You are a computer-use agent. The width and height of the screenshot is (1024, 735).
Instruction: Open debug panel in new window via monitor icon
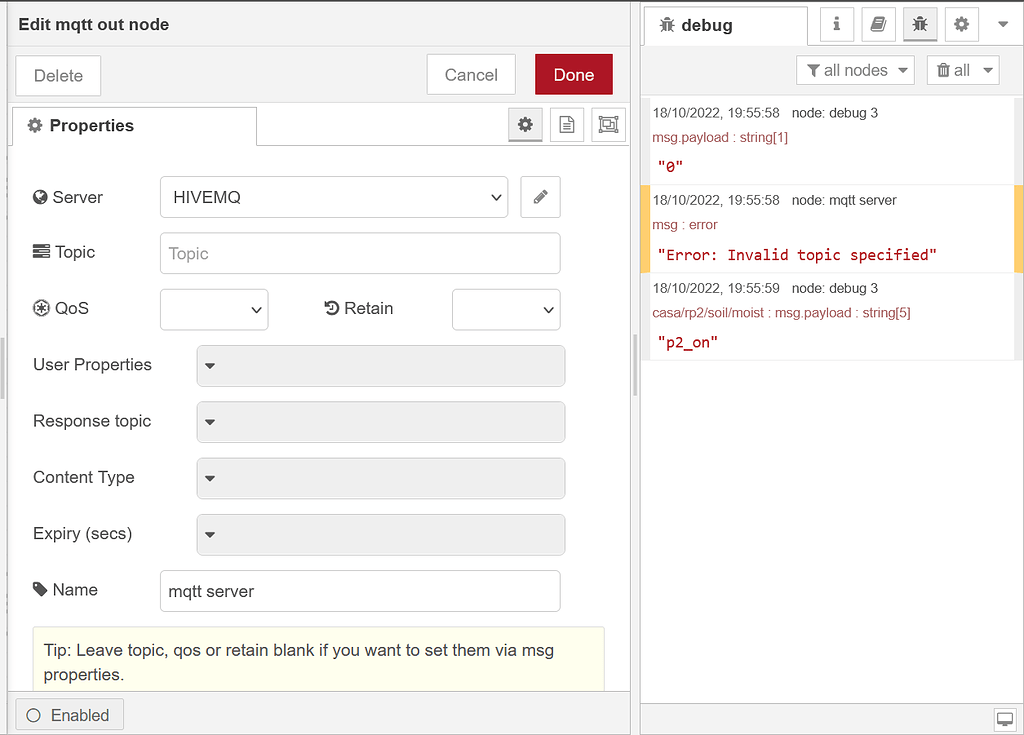1004,718
